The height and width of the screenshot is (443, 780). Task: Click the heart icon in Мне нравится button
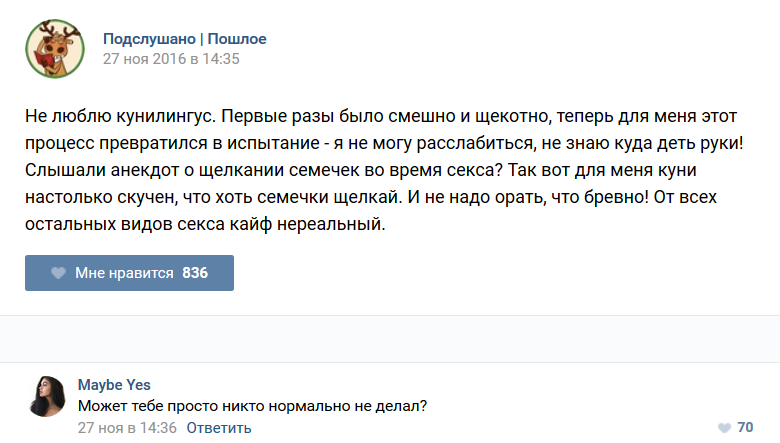point(59,273)
